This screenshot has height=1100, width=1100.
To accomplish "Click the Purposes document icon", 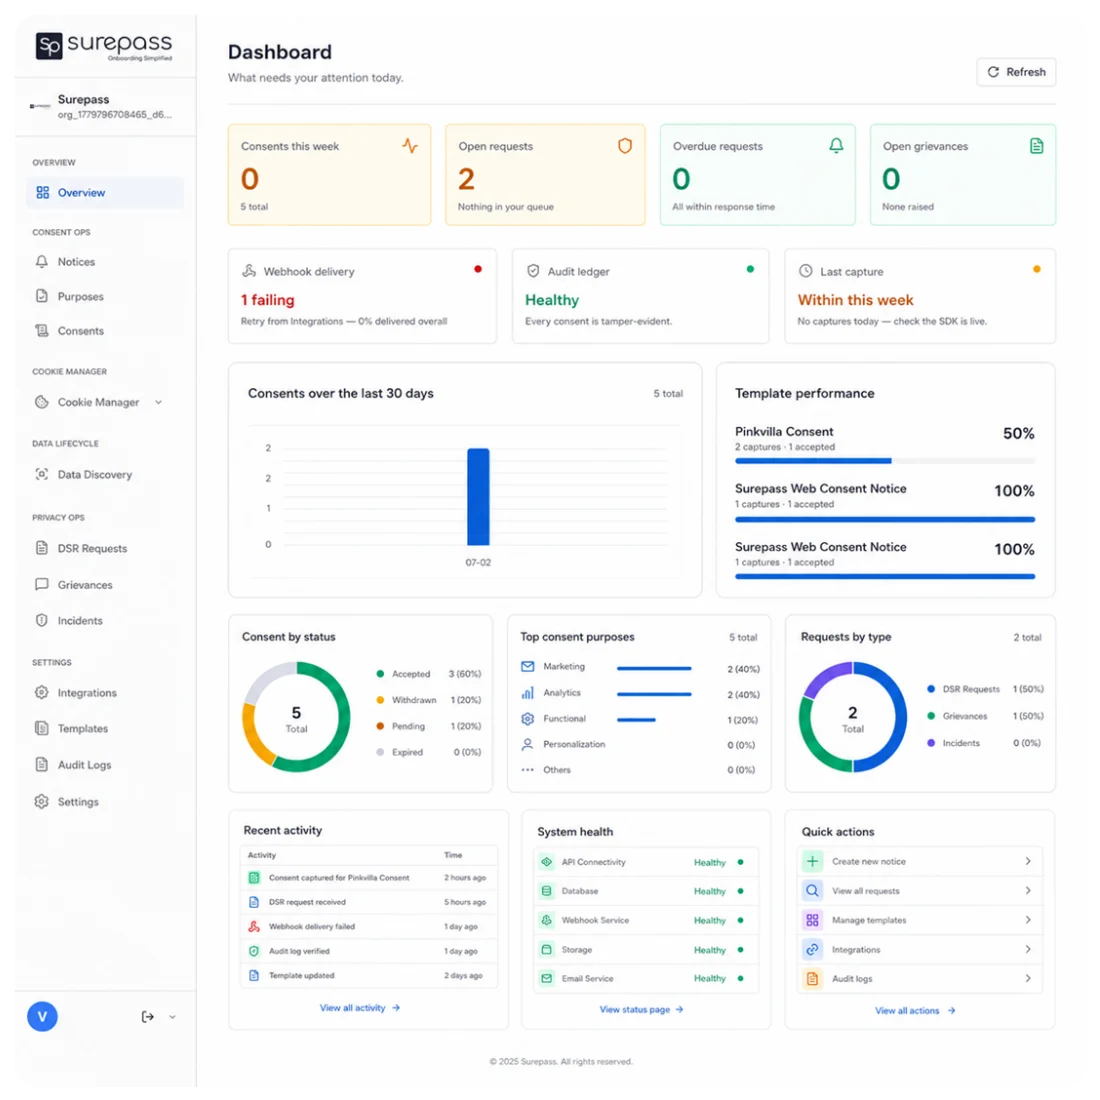I will click(42, 296).
